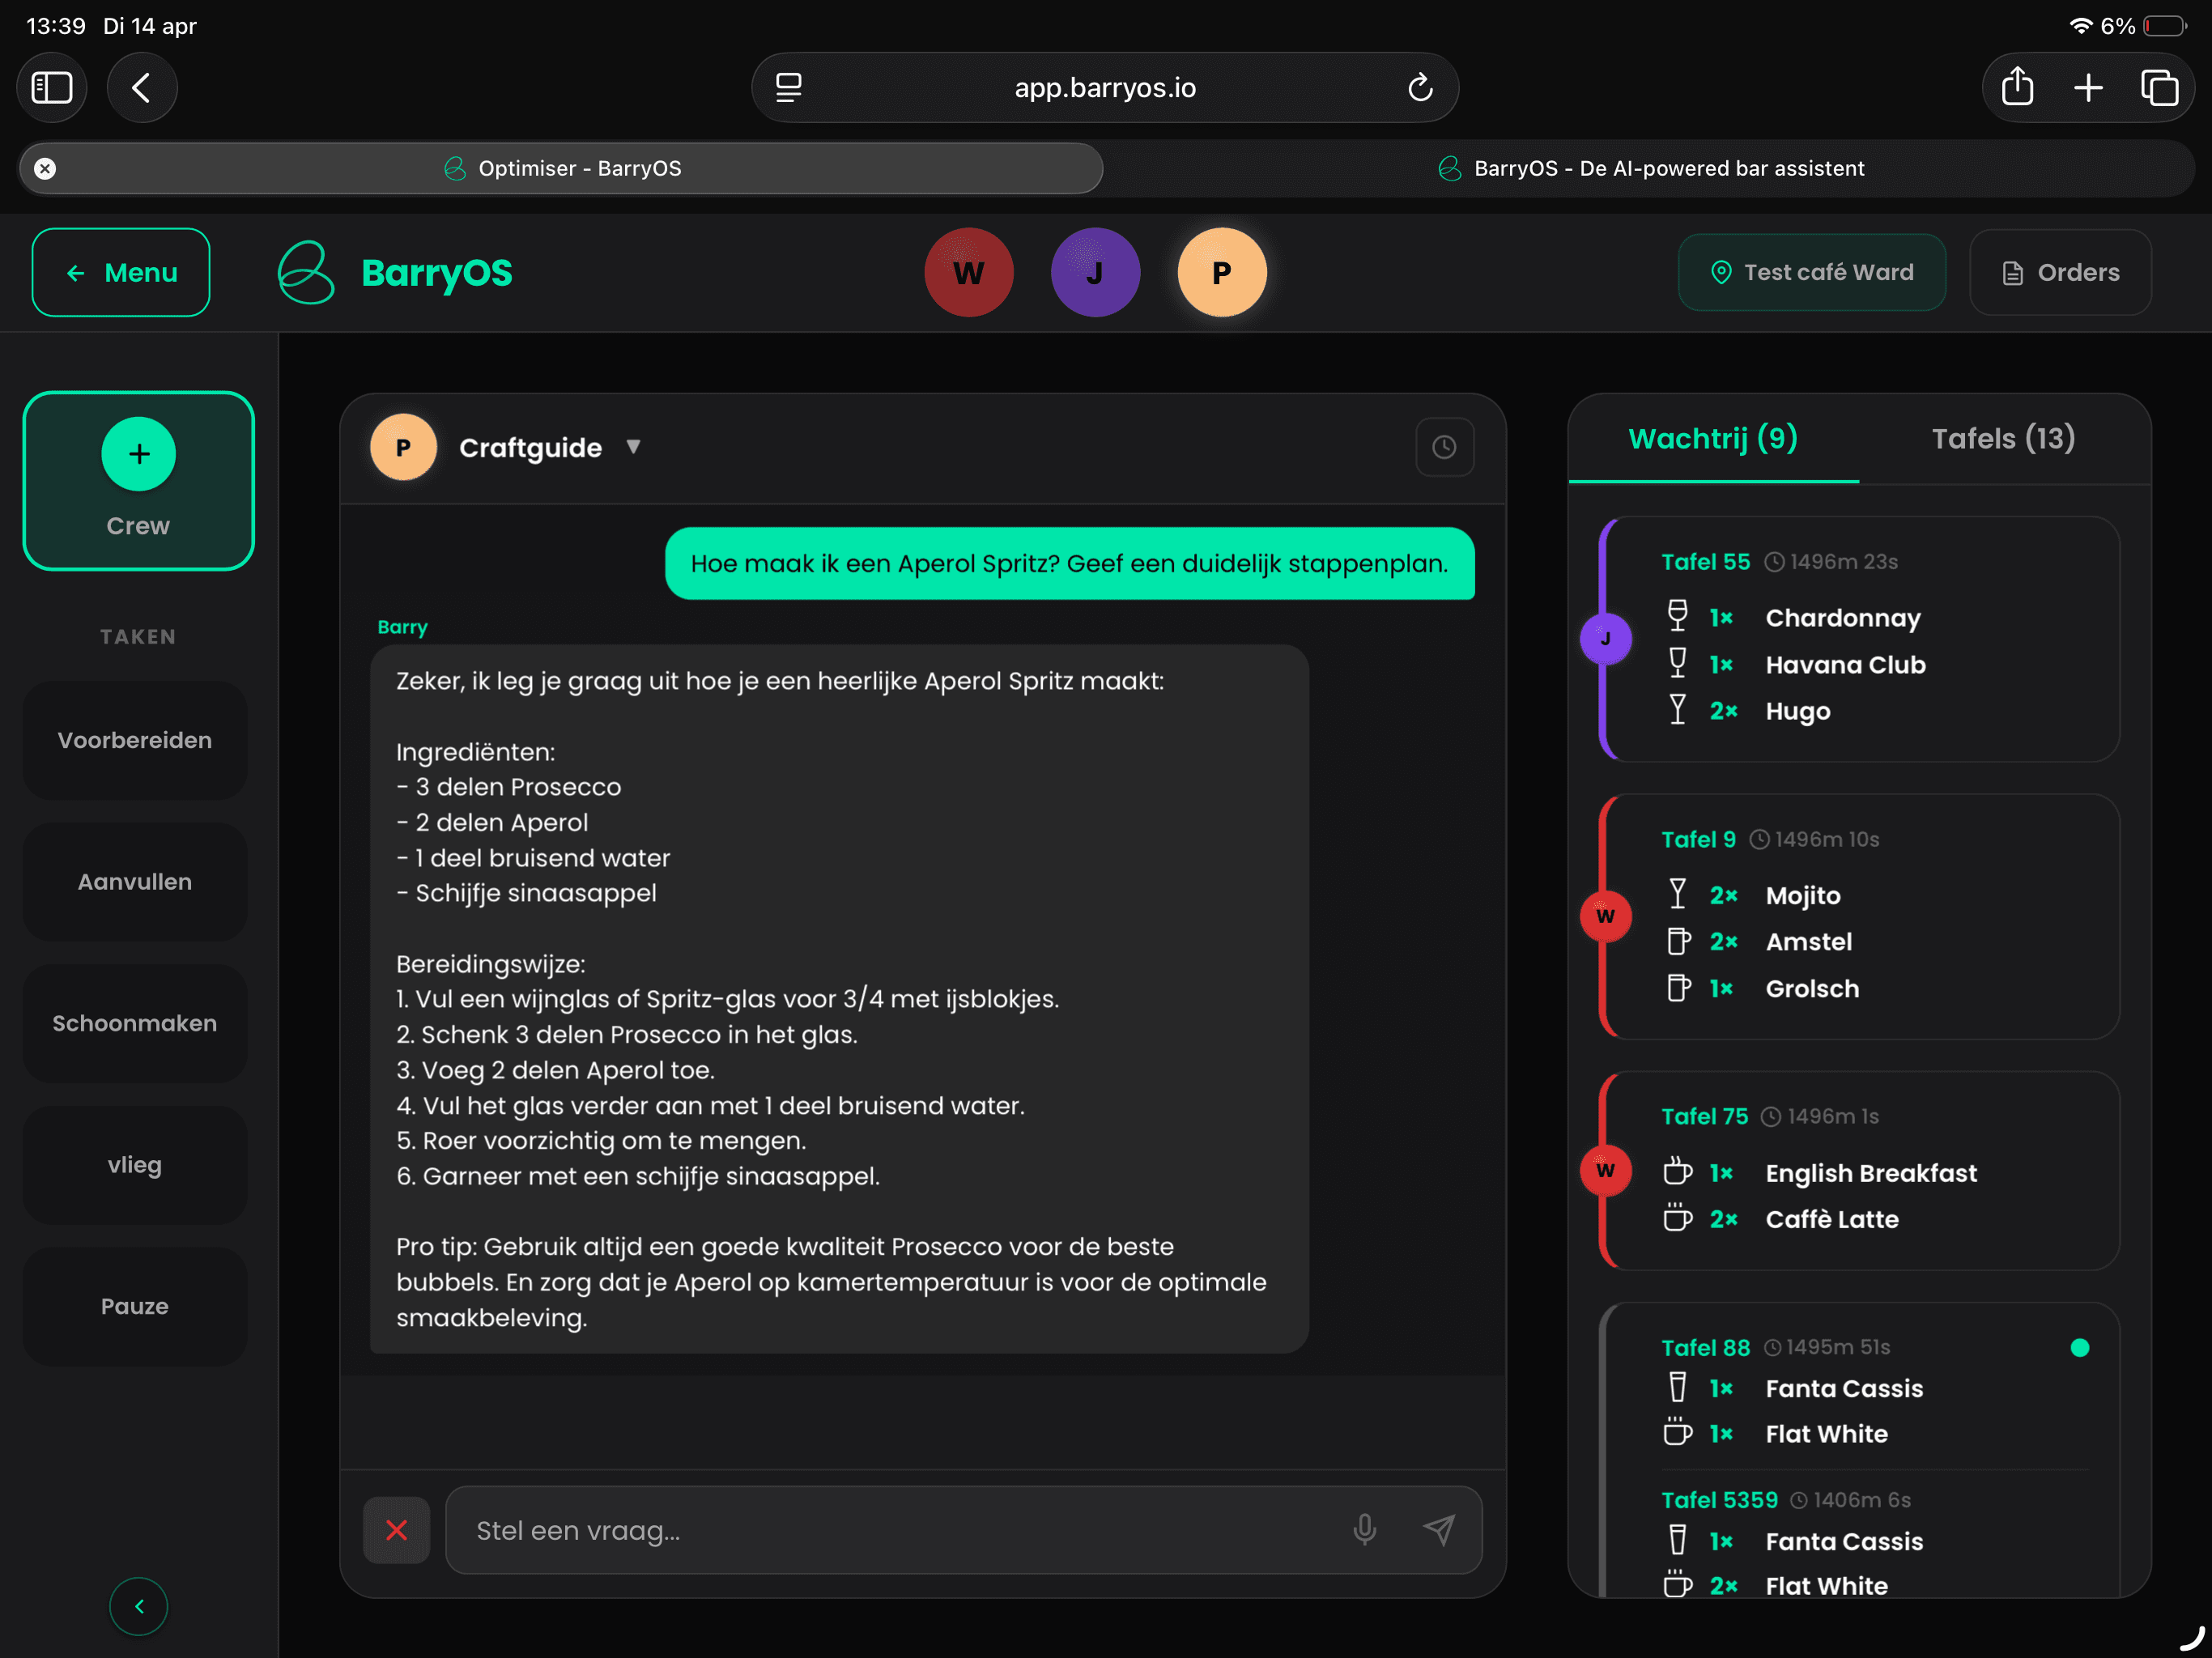Select the purple J crew avatar
2212x1658 pixels.
click(1095, 272)
